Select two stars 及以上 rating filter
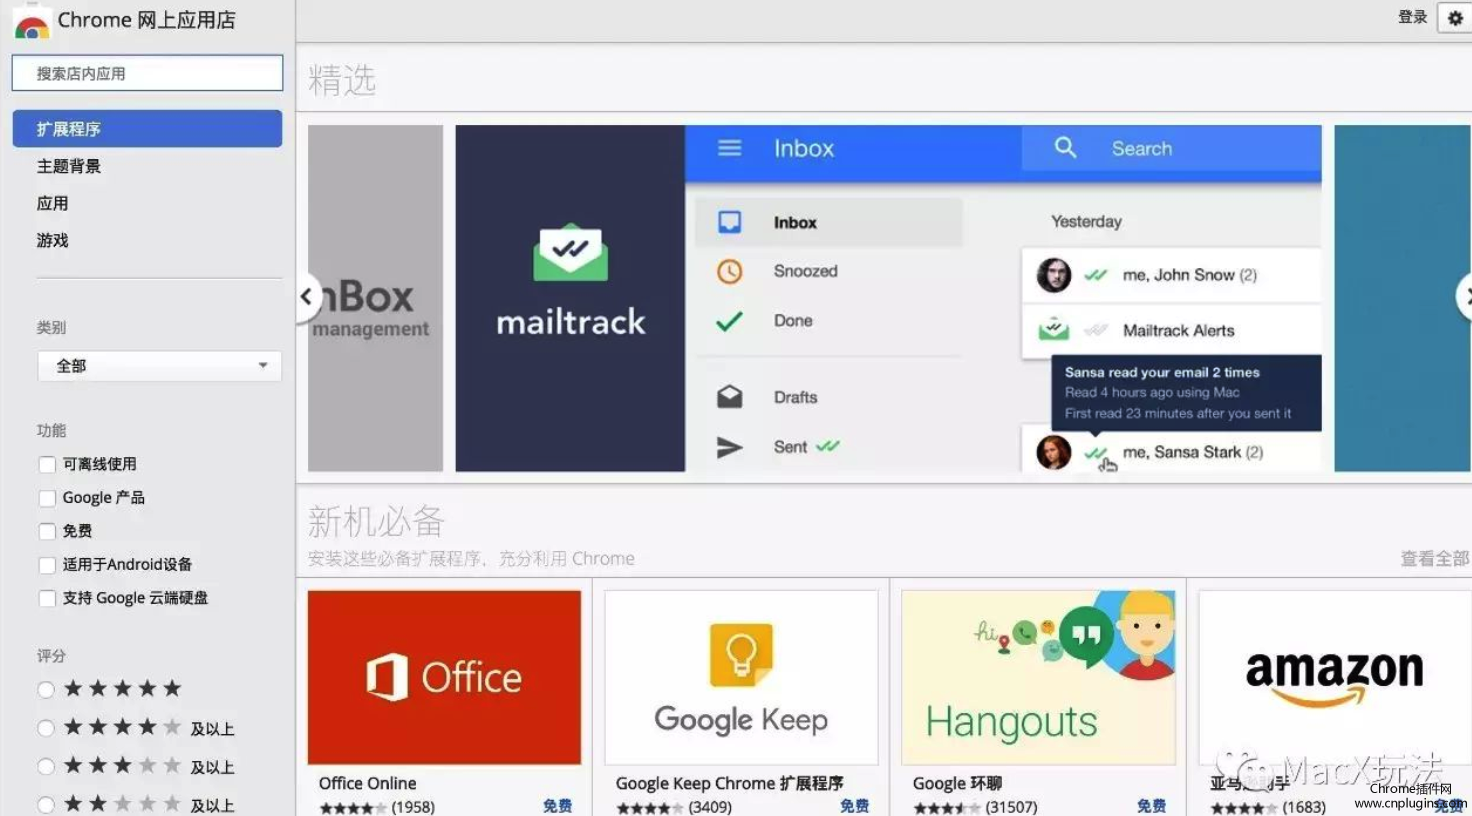1472x816 pixels. pos(46,804)
